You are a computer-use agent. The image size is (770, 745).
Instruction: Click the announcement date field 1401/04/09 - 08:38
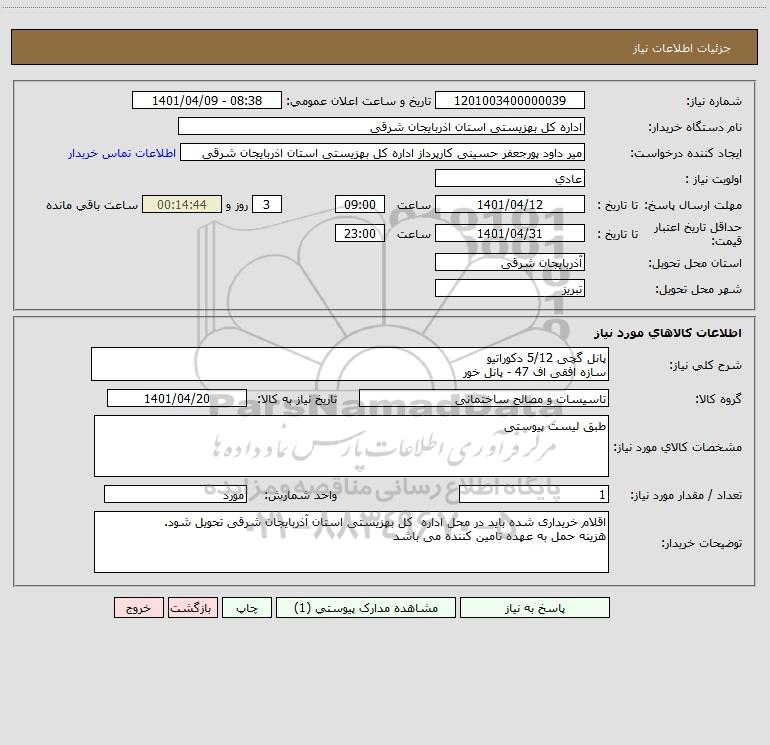coord(207,100)
